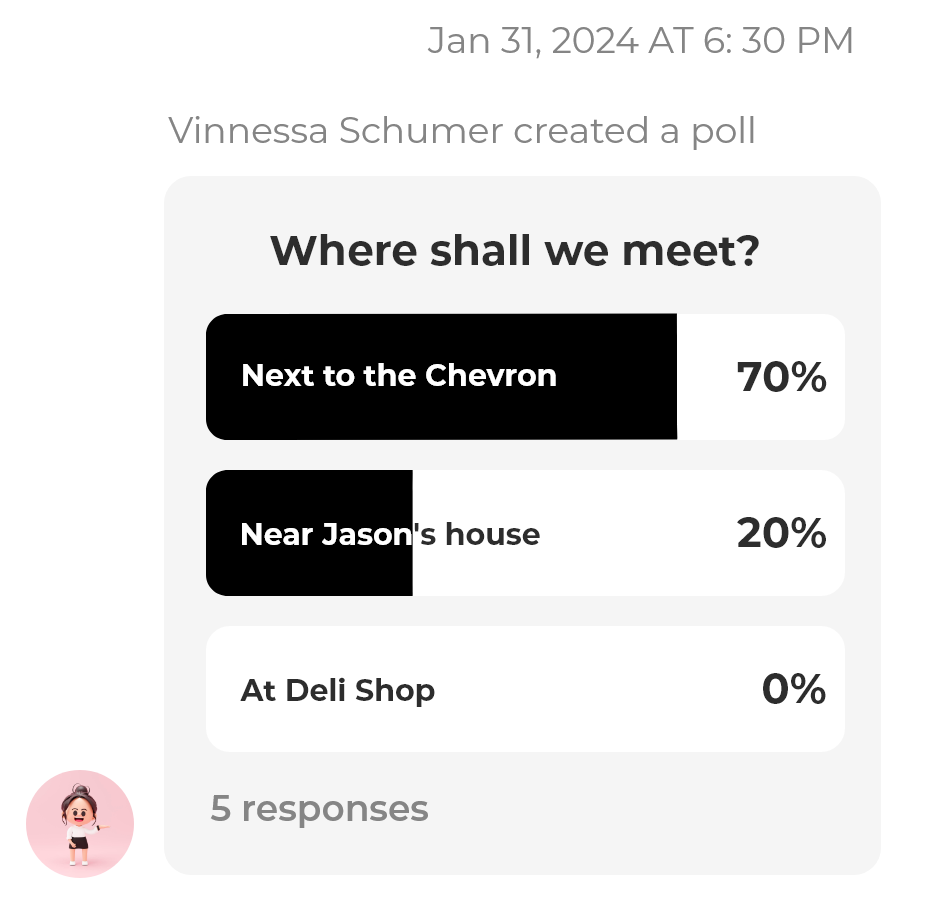This screenshot has height=919, width=937.
Task: Click the Near Jason's house label text
Action: pyautogui.click(x=390, y=534)
